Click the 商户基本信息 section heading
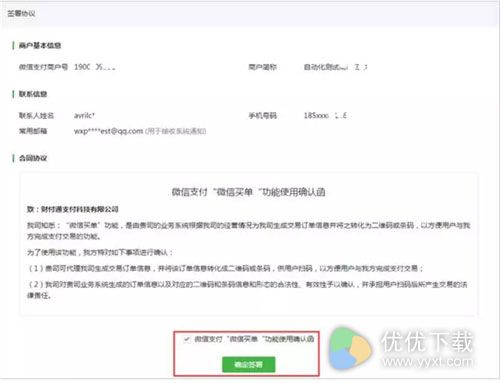Screen dimensions: 500x383 [40, 45]
